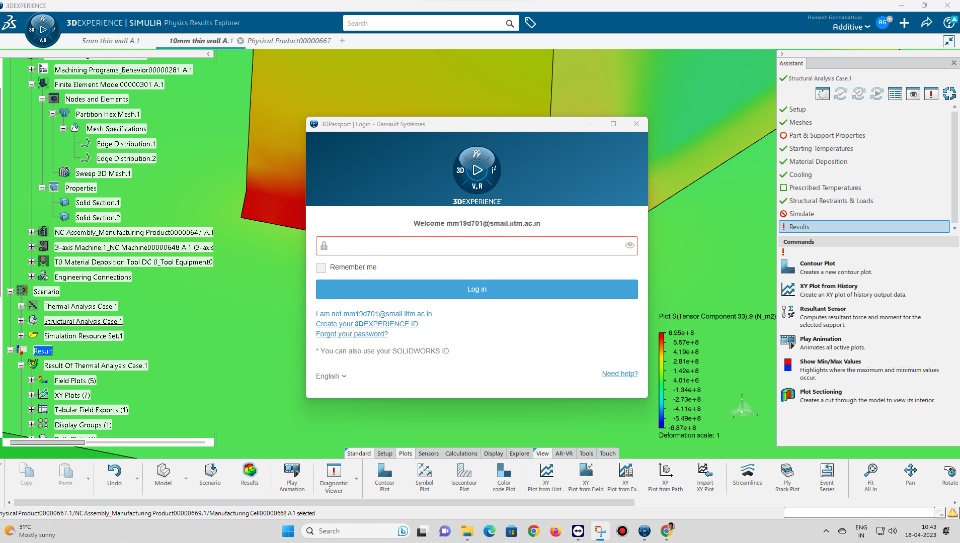Click the color legend bar of the plot
Viewport: 960px width, 543px height.
(x=662, y=380)
